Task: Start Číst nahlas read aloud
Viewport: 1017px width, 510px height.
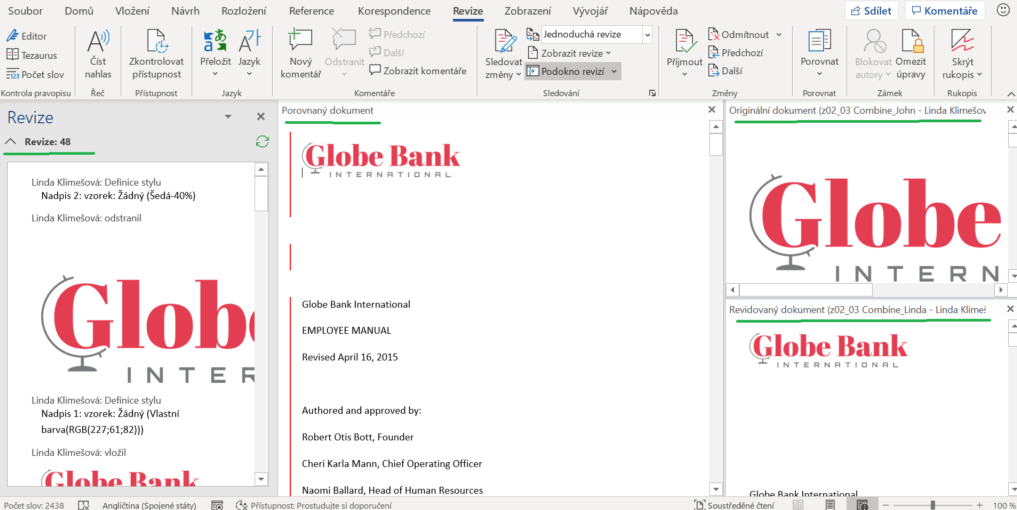Action: point(98,55)
